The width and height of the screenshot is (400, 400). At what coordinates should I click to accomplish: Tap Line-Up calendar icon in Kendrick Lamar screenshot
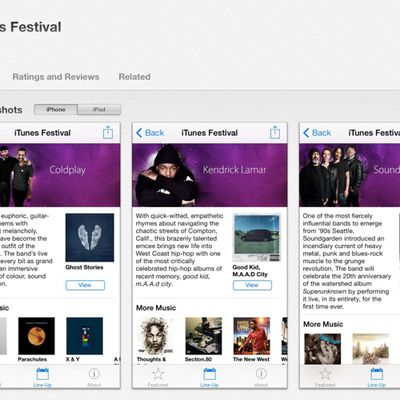(x=209, y=377)
